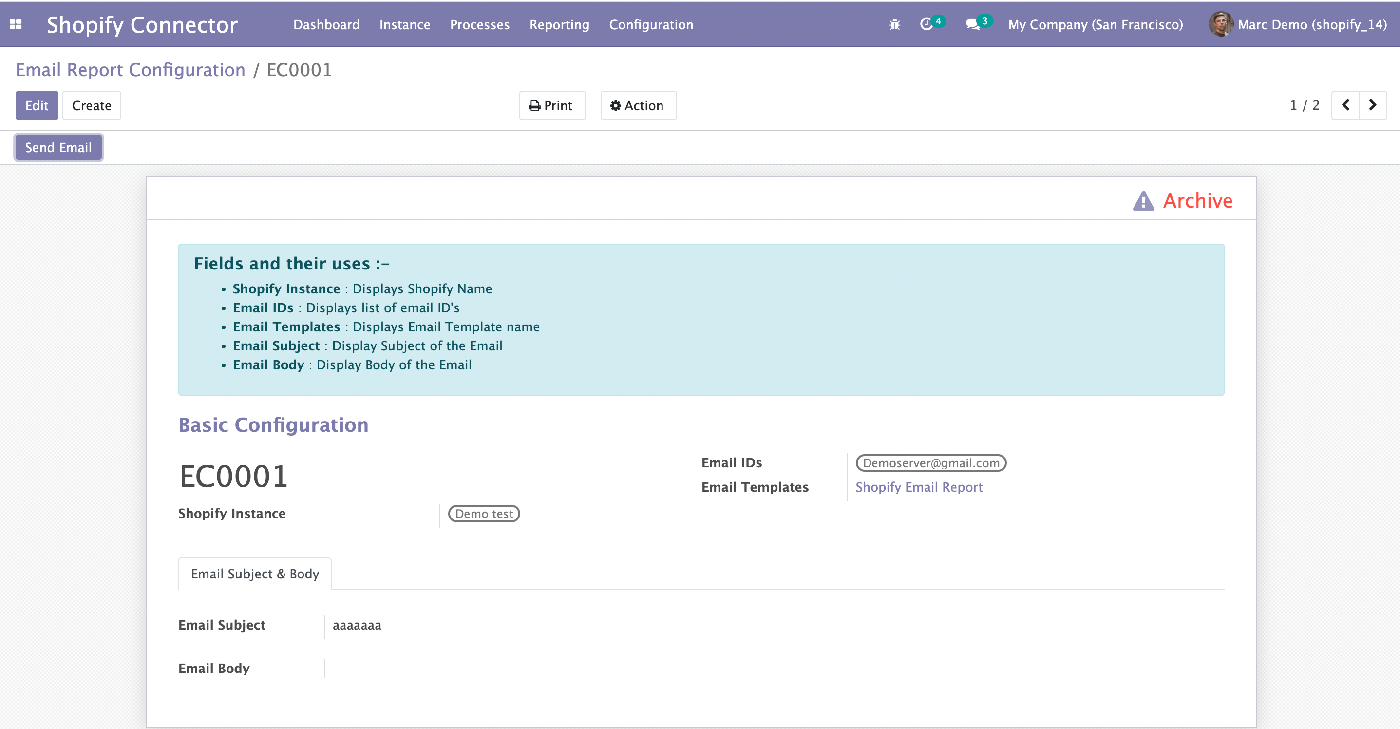Click the Archive label
Screen dimensions: 1400x729
coord(1197,201)
